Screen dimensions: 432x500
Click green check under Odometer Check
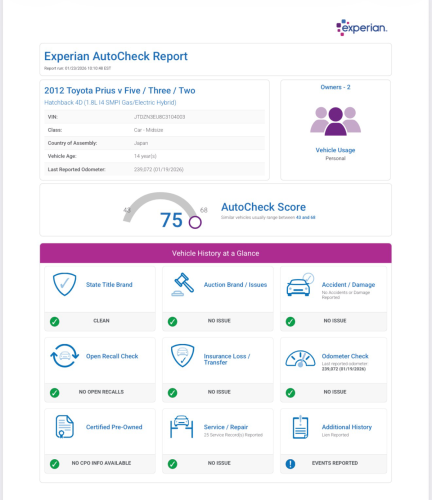[290, 393]
